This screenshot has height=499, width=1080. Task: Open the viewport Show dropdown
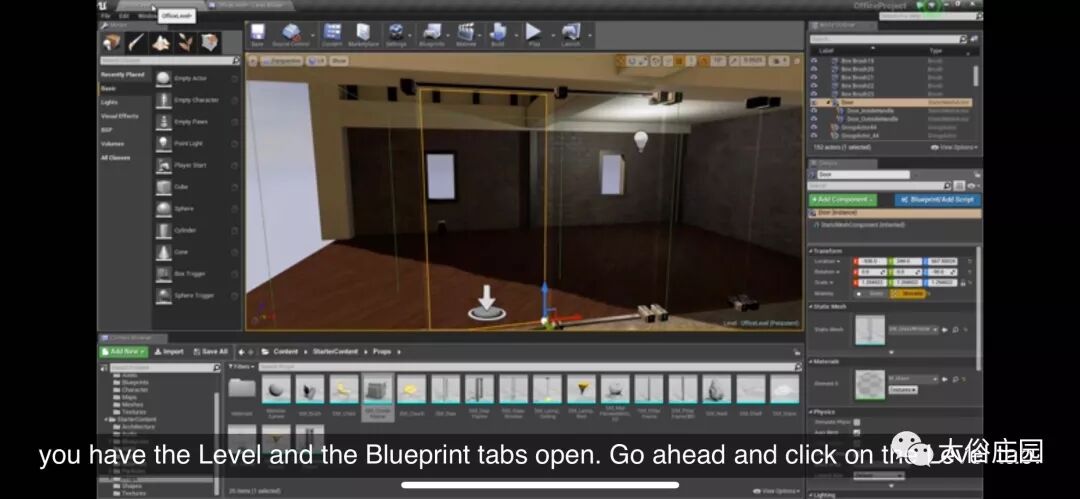(339, 61)
